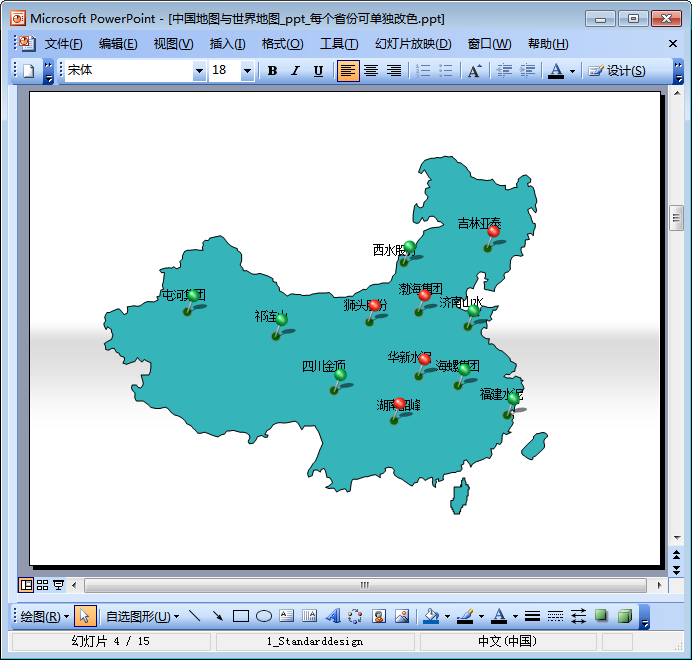Expand formatting toolbar options at right end
Screen dimensions: 692x660
pos(678,72)
